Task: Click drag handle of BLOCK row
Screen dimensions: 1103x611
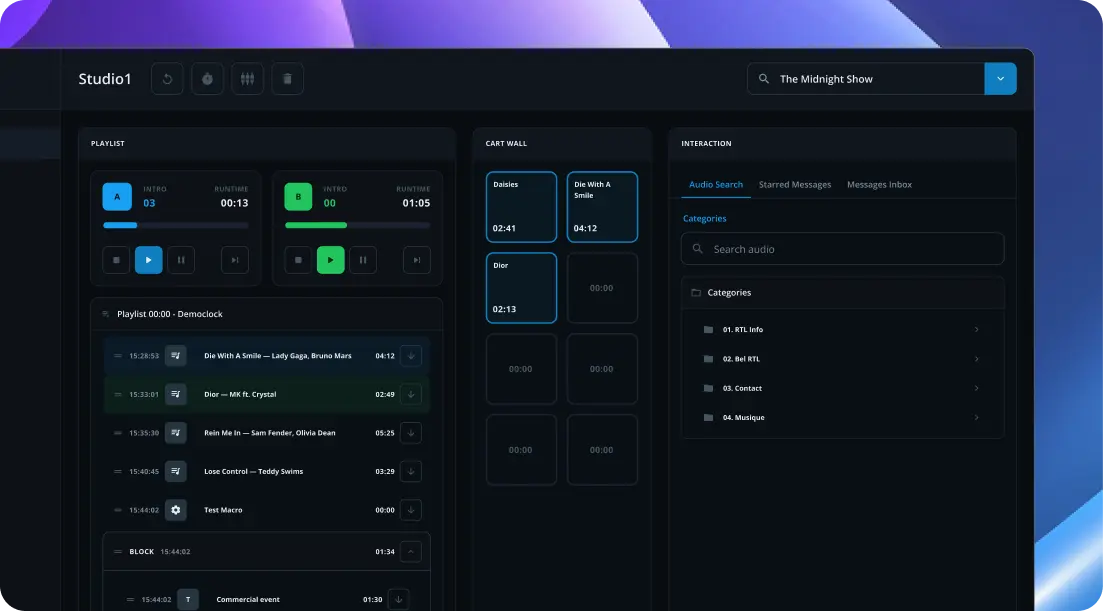Action: click(117, 552)
